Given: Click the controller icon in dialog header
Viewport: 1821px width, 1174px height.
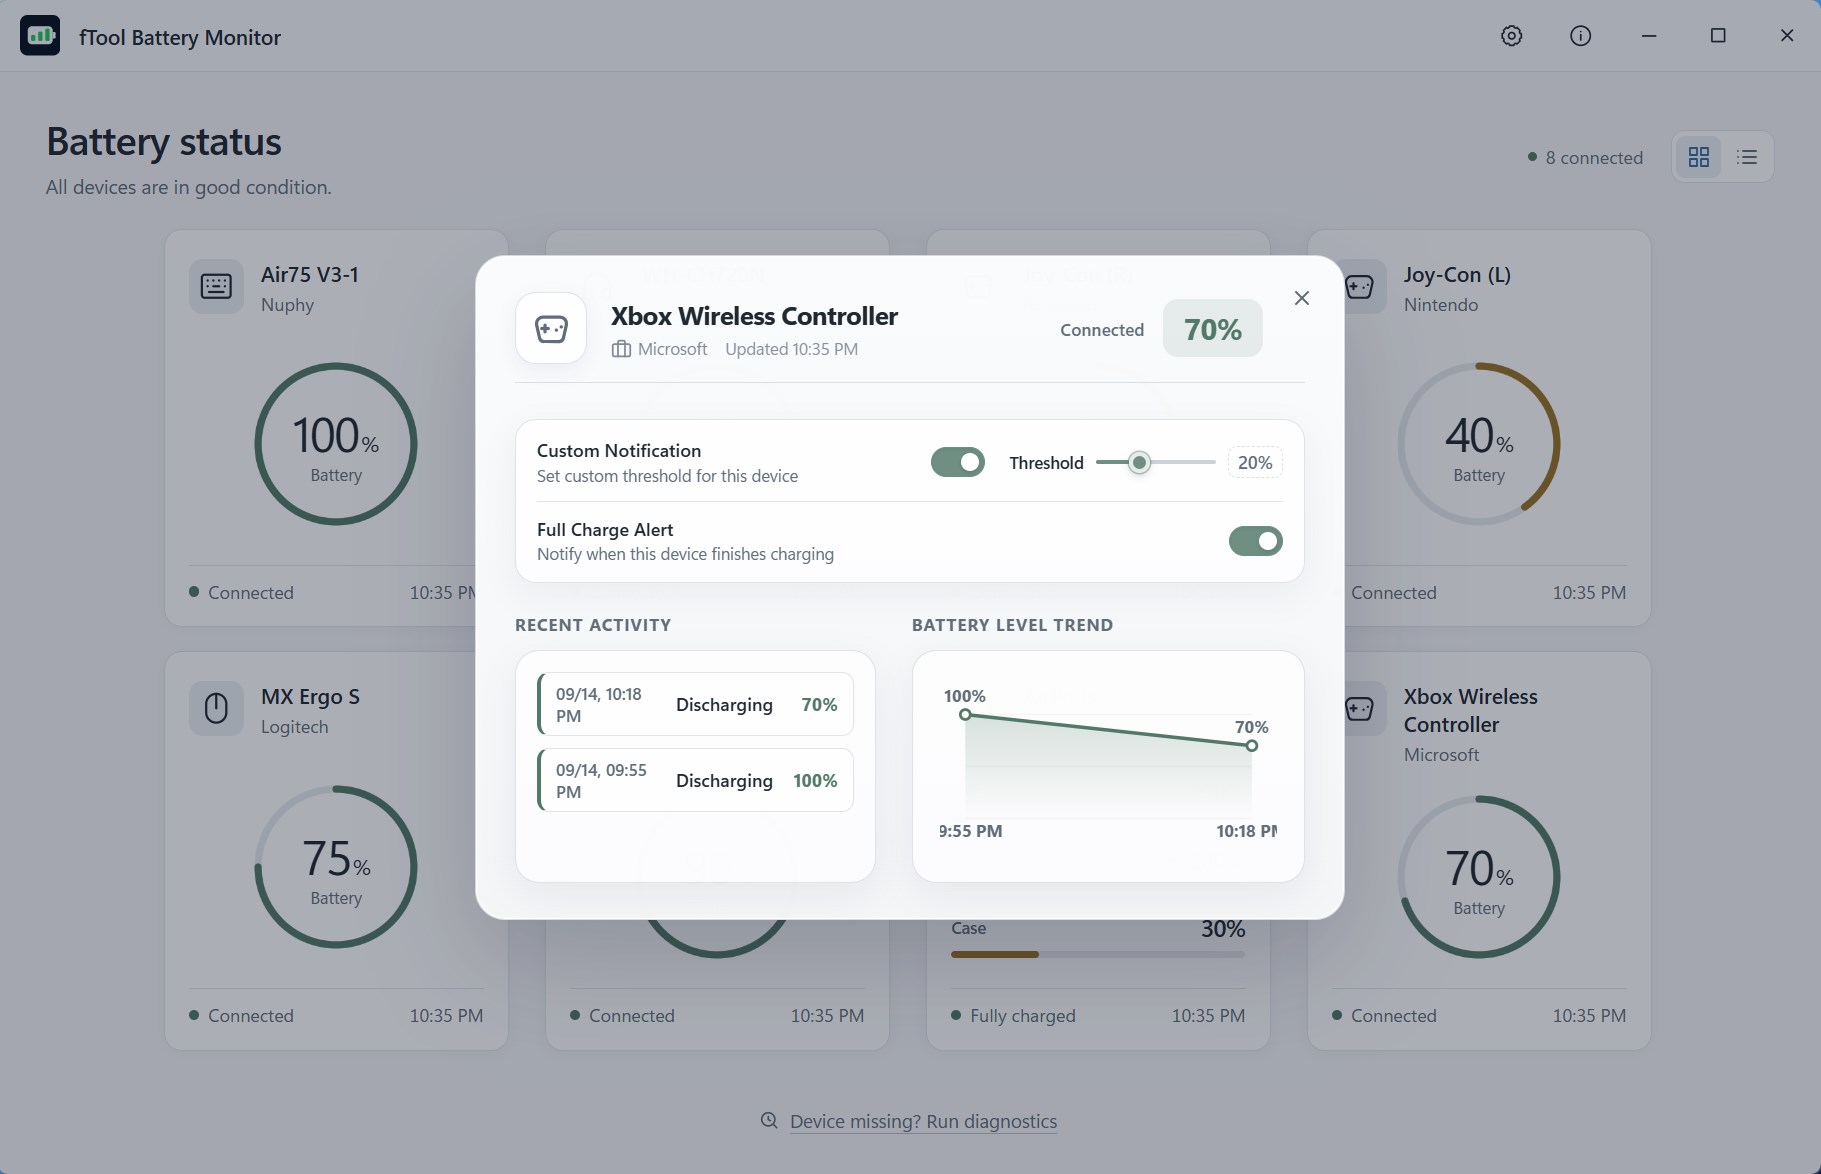Looking at the screenshot, I should point(551,328).
